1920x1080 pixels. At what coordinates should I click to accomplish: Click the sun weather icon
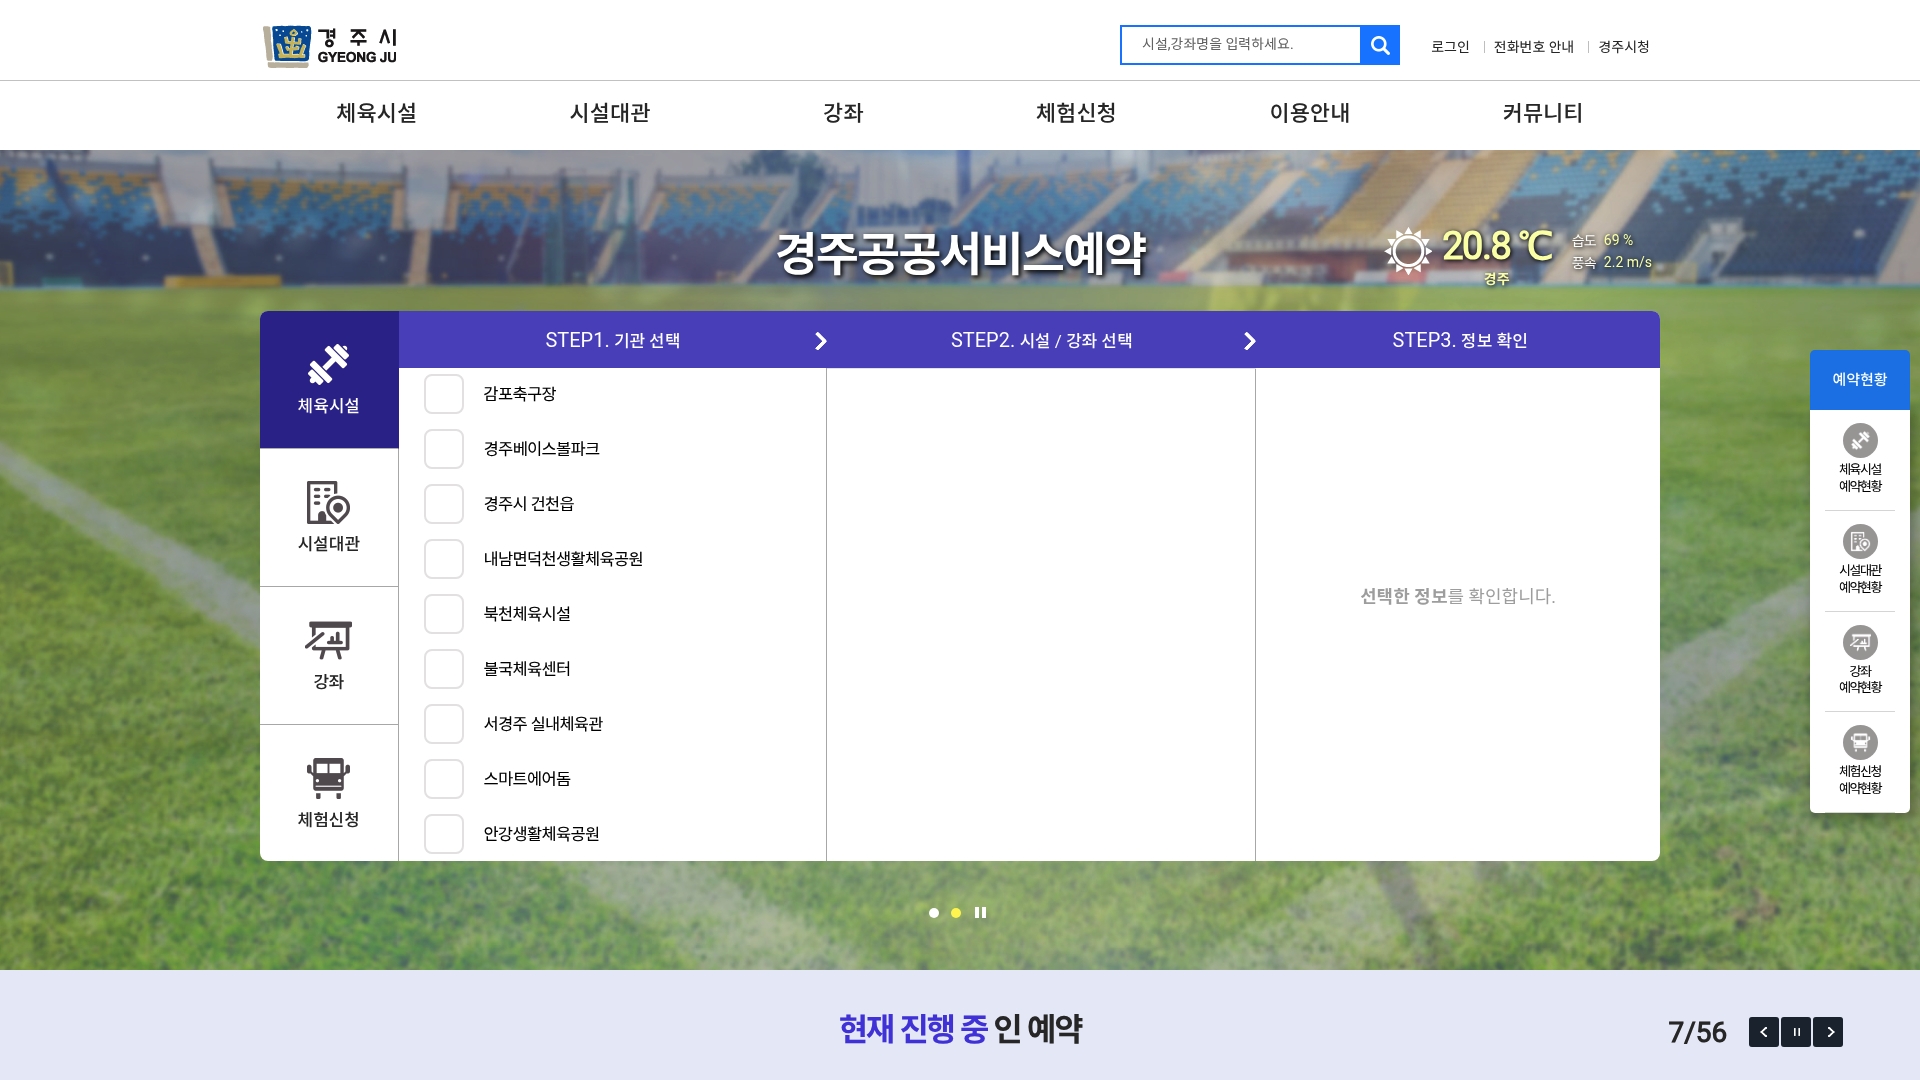[1408, 251]
